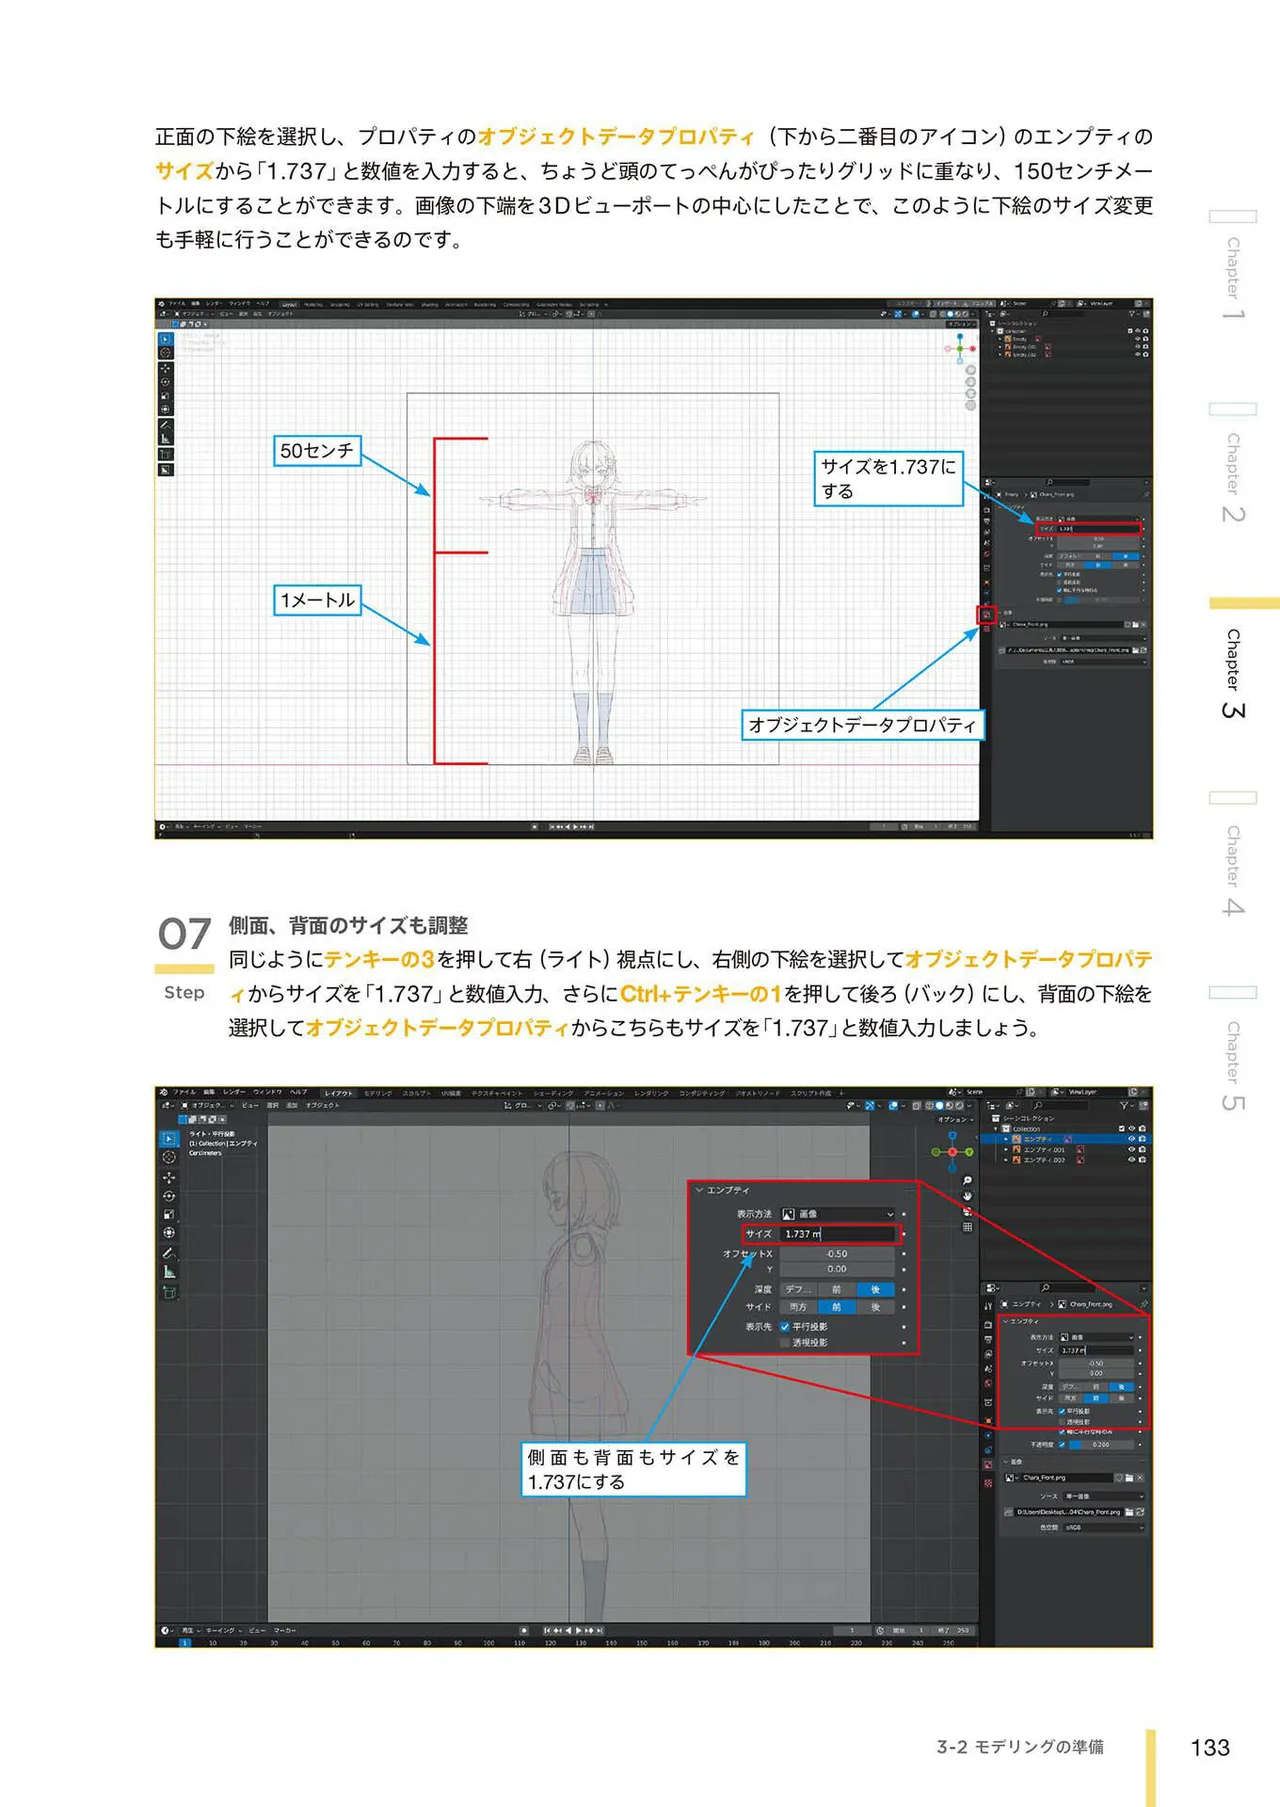The width and height of the screenshot is (1280, 1807).
Task: Click the magnifier zoom gizmo in lower viewport
Action: point(967,1181)
